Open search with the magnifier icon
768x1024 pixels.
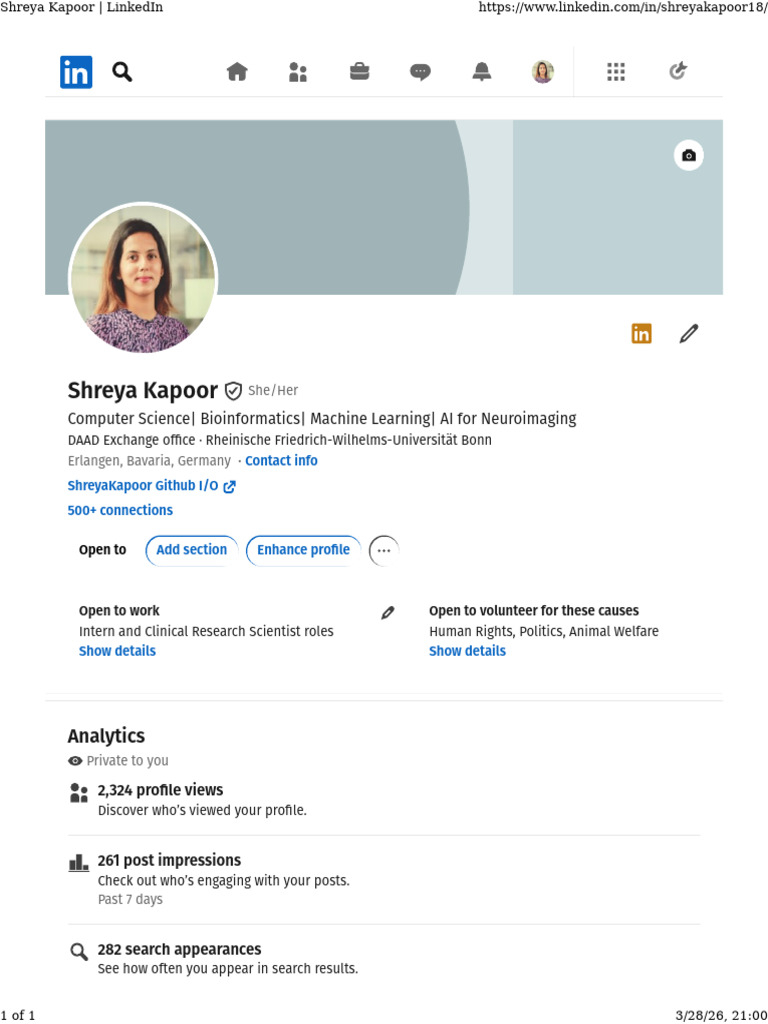click(122, 71)
